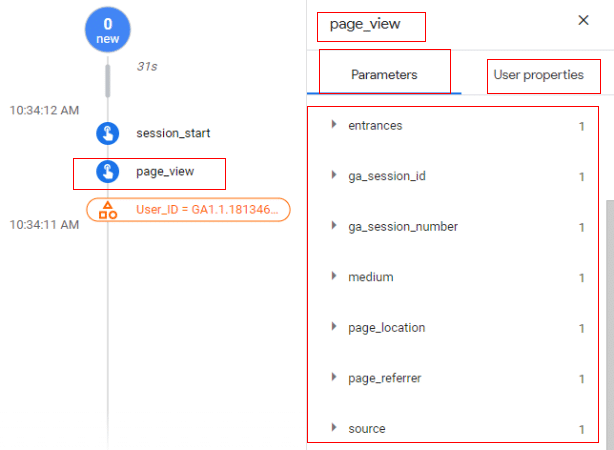Expand the ga_session_number parameter
614x450 pixels.
pos(334,227)
